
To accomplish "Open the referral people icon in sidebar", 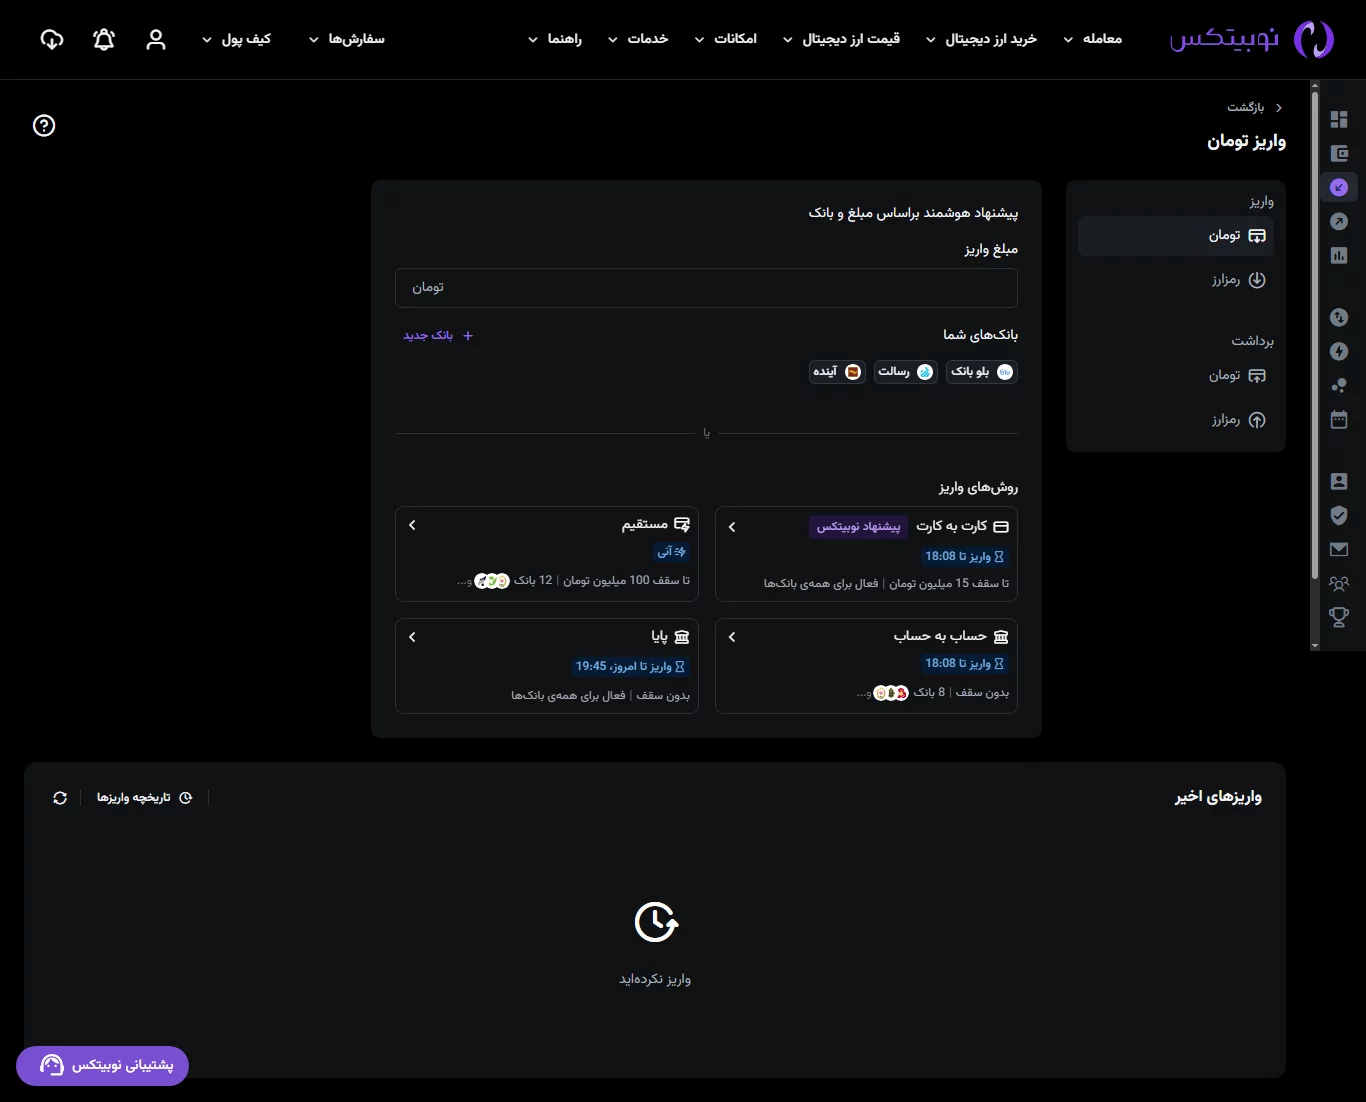I will click(1339, 584).
